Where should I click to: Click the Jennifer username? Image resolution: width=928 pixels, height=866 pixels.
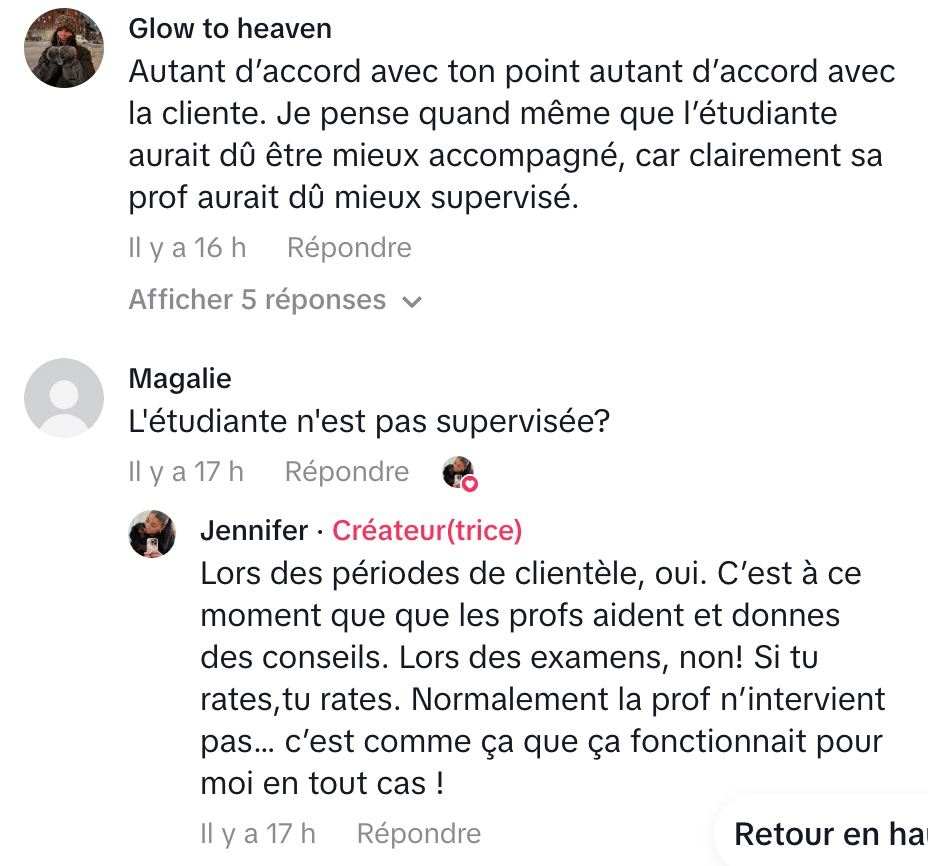(254, 531)
